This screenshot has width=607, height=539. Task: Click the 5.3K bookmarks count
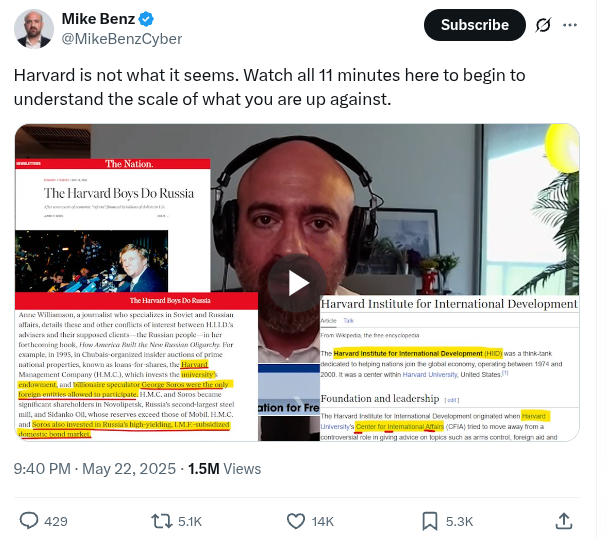click(459, 522)
